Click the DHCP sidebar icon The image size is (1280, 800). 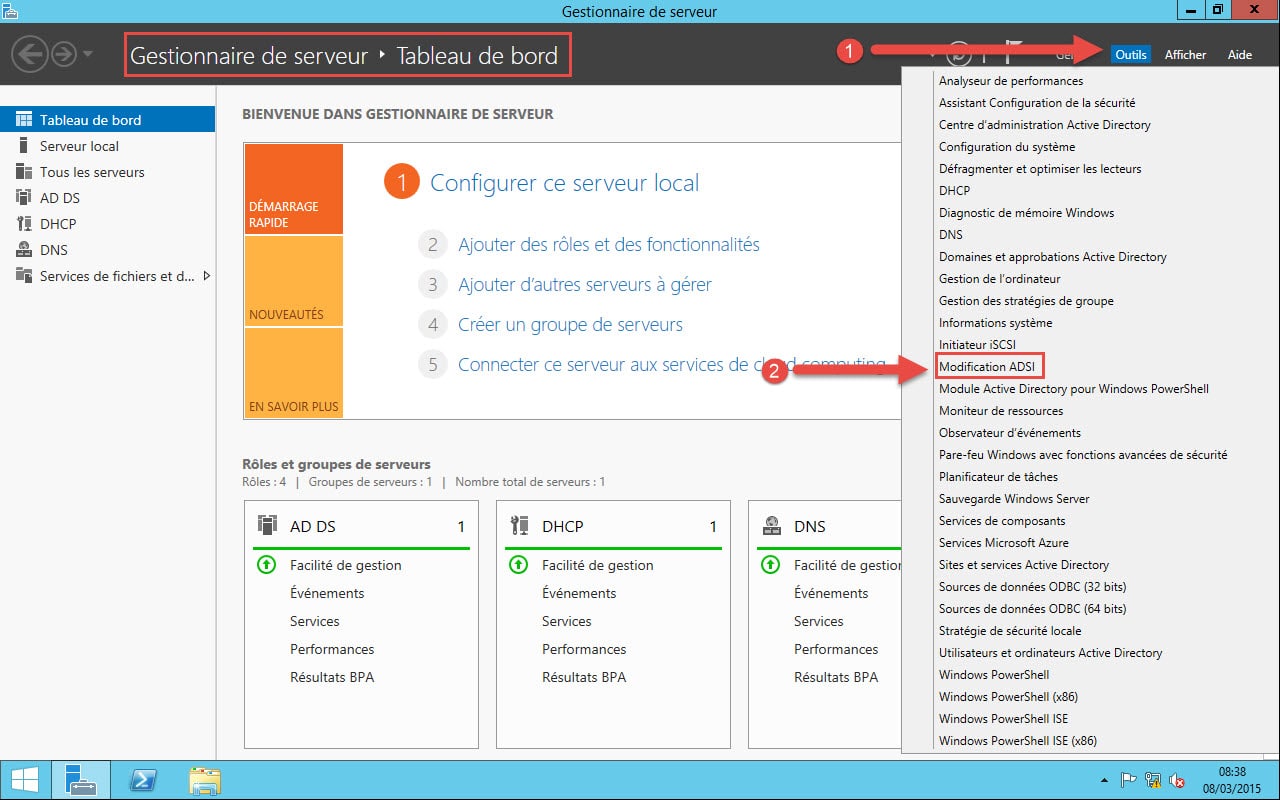(x=24, y=224)
